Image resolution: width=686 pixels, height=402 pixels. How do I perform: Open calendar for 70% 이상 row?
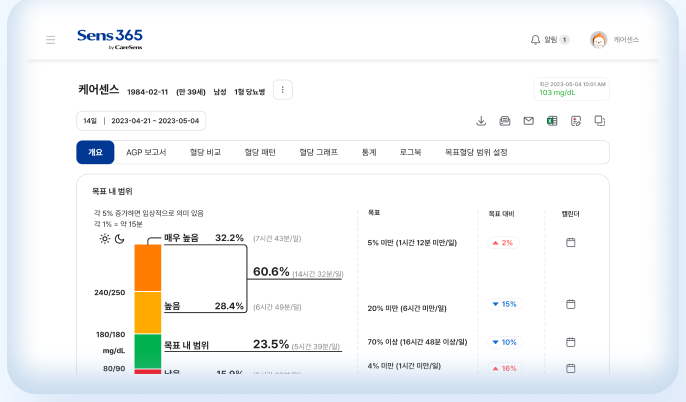(x=570, y=342)
